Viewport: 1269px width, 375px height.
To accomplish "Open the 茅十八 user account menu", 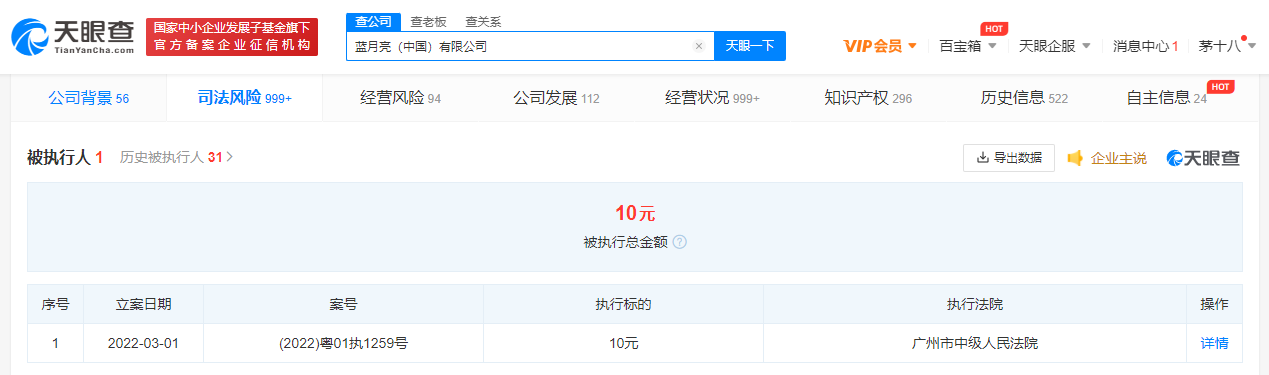I will [1225, 46].
